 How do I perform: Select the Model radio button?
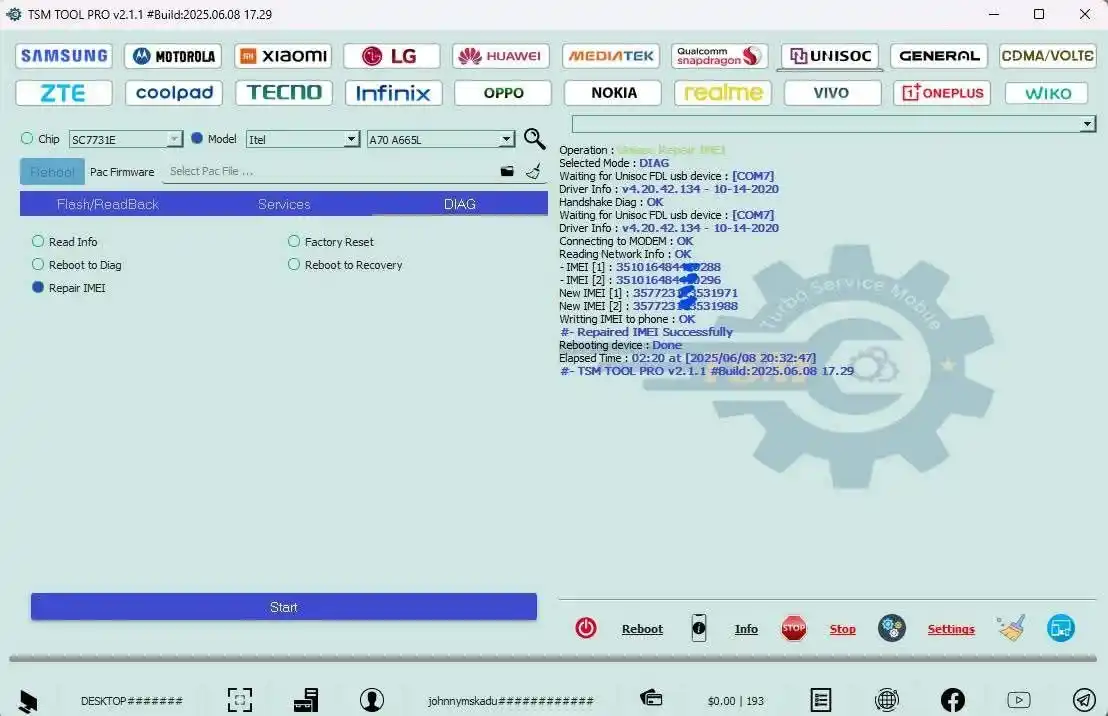click(197, 139)
